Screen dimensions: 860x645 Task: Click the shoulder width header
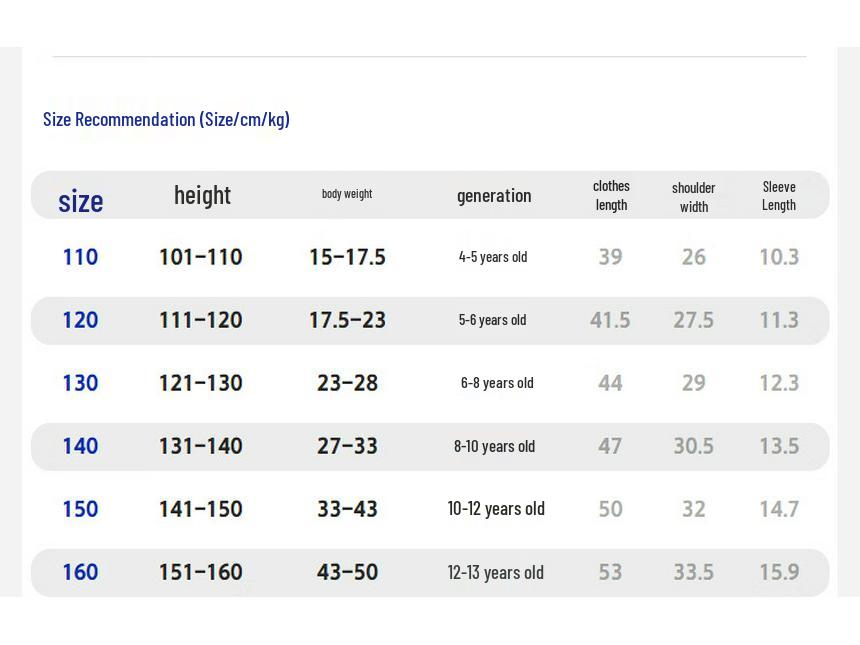coord(694,197)
